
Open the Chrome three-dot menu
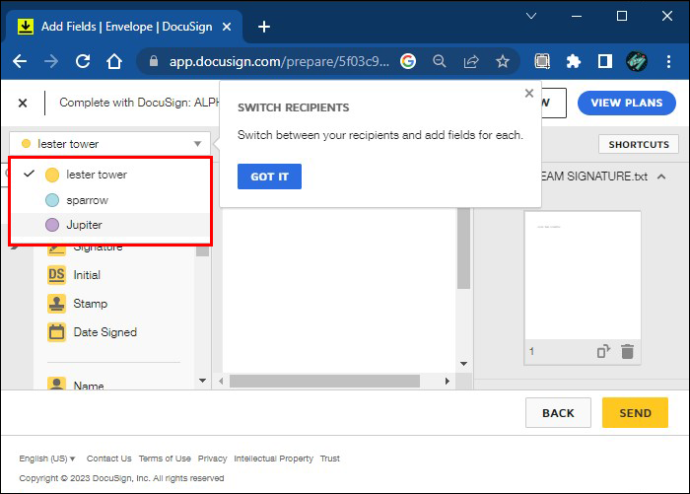coord(668,61)
